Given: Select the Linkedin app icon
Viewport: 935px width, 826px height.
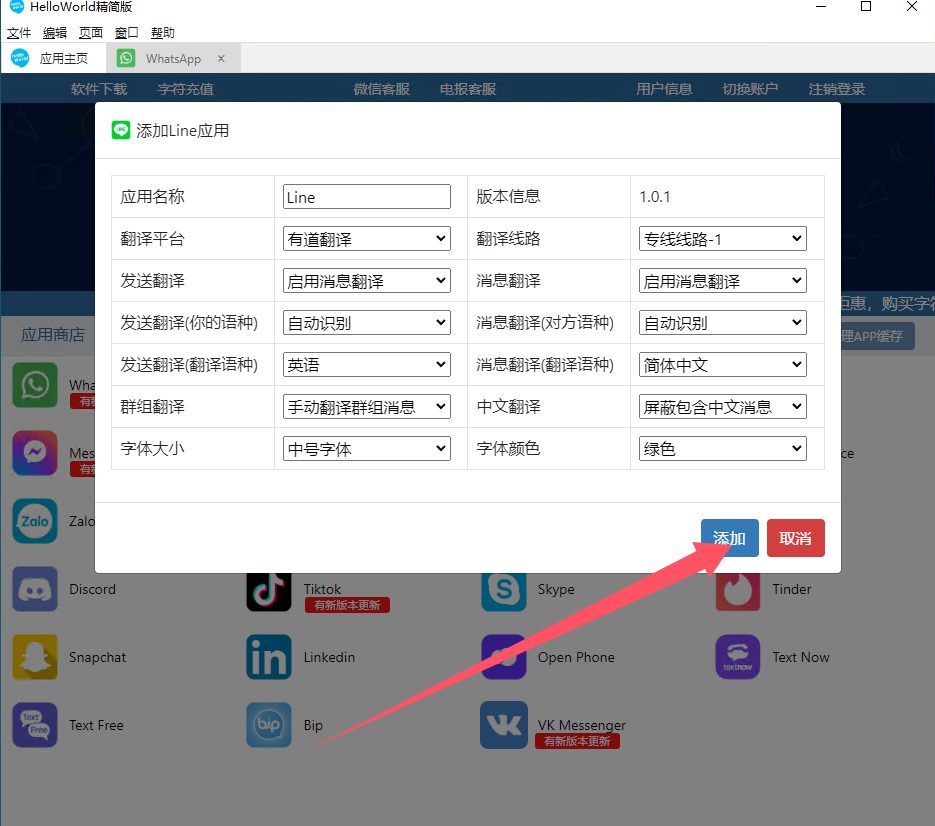Looking at the screenshot, I should (269, 657).
